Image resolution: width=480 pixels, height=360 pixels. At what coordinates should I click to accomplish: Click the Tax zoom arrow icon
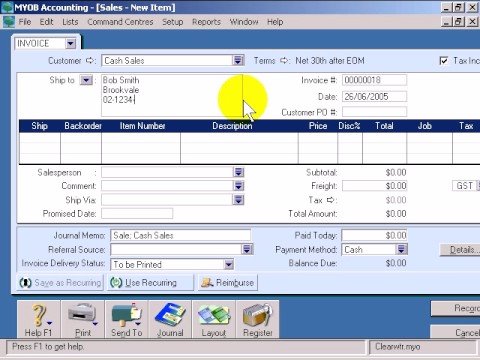point(330,200)
